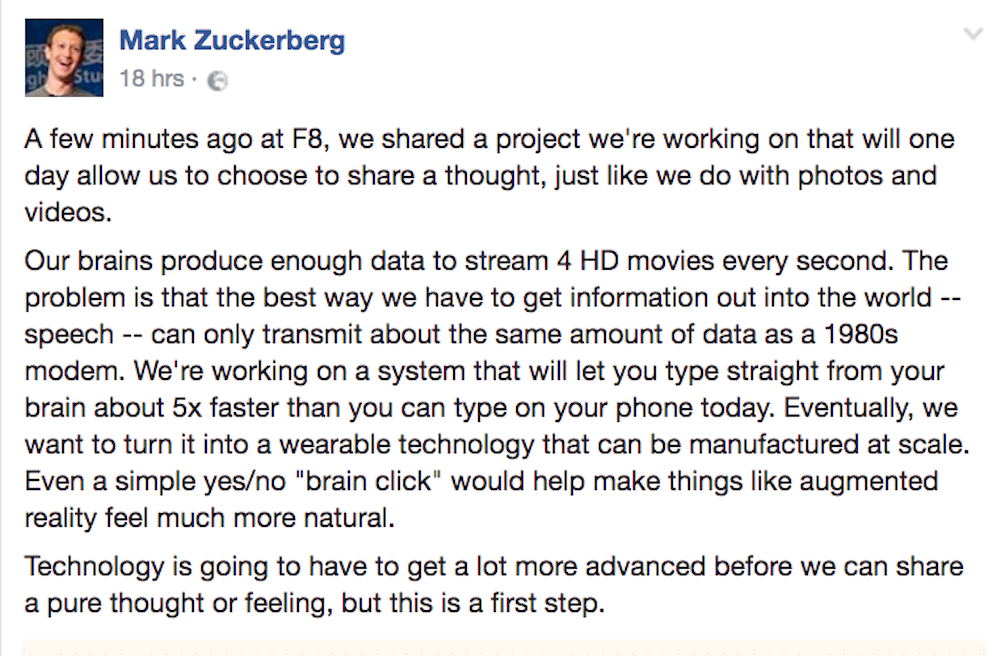Click Mark Zuckerberg's profile picture

(x=64, y=58)
